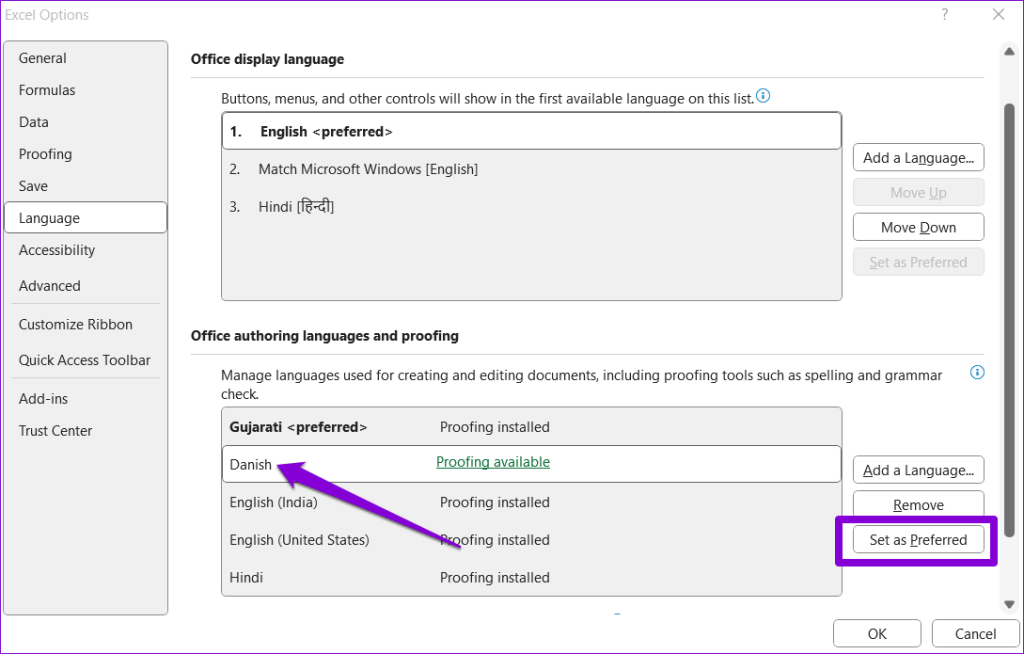Confirm changes with the OK button
Image resolution: width=1024 pixels, height=654 pixels.
point(877,634)
